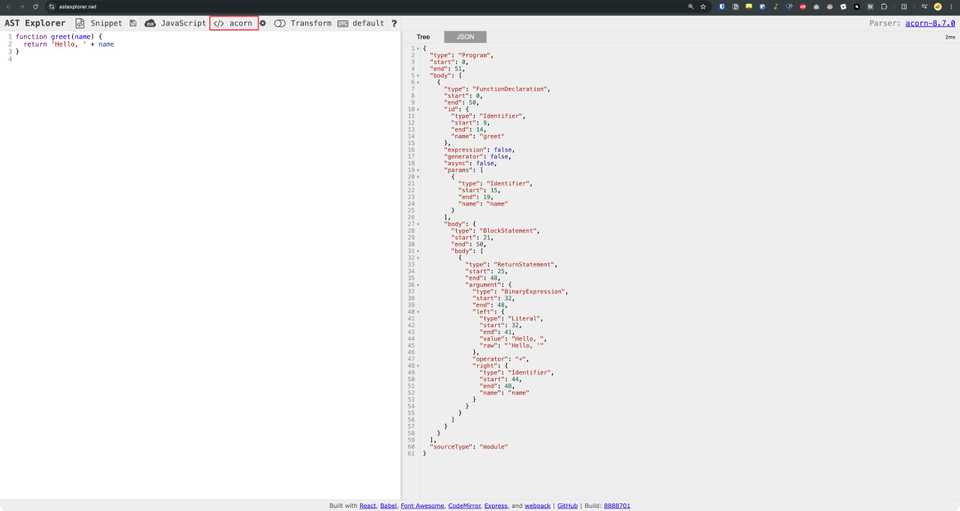Click JSON line '"type": "BlockStatement"'
Image resolution: width=960 pixels, height=511 pixels.
[x=495, y=231]
